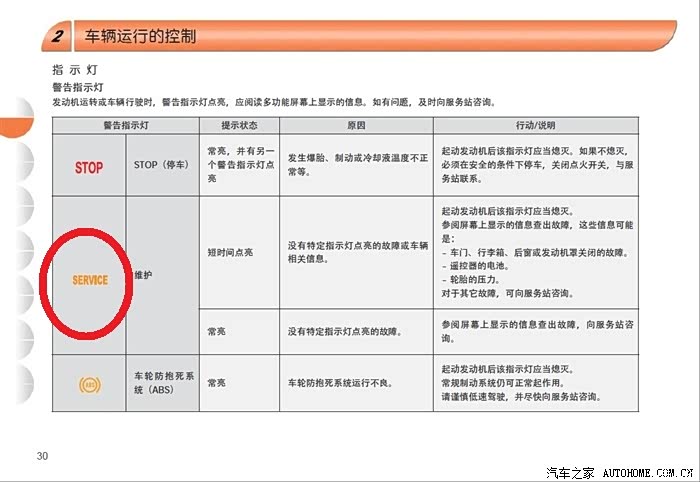Click the cause 没有特定指示灯点亮的故障或车辆相关信息

(358, 252)
